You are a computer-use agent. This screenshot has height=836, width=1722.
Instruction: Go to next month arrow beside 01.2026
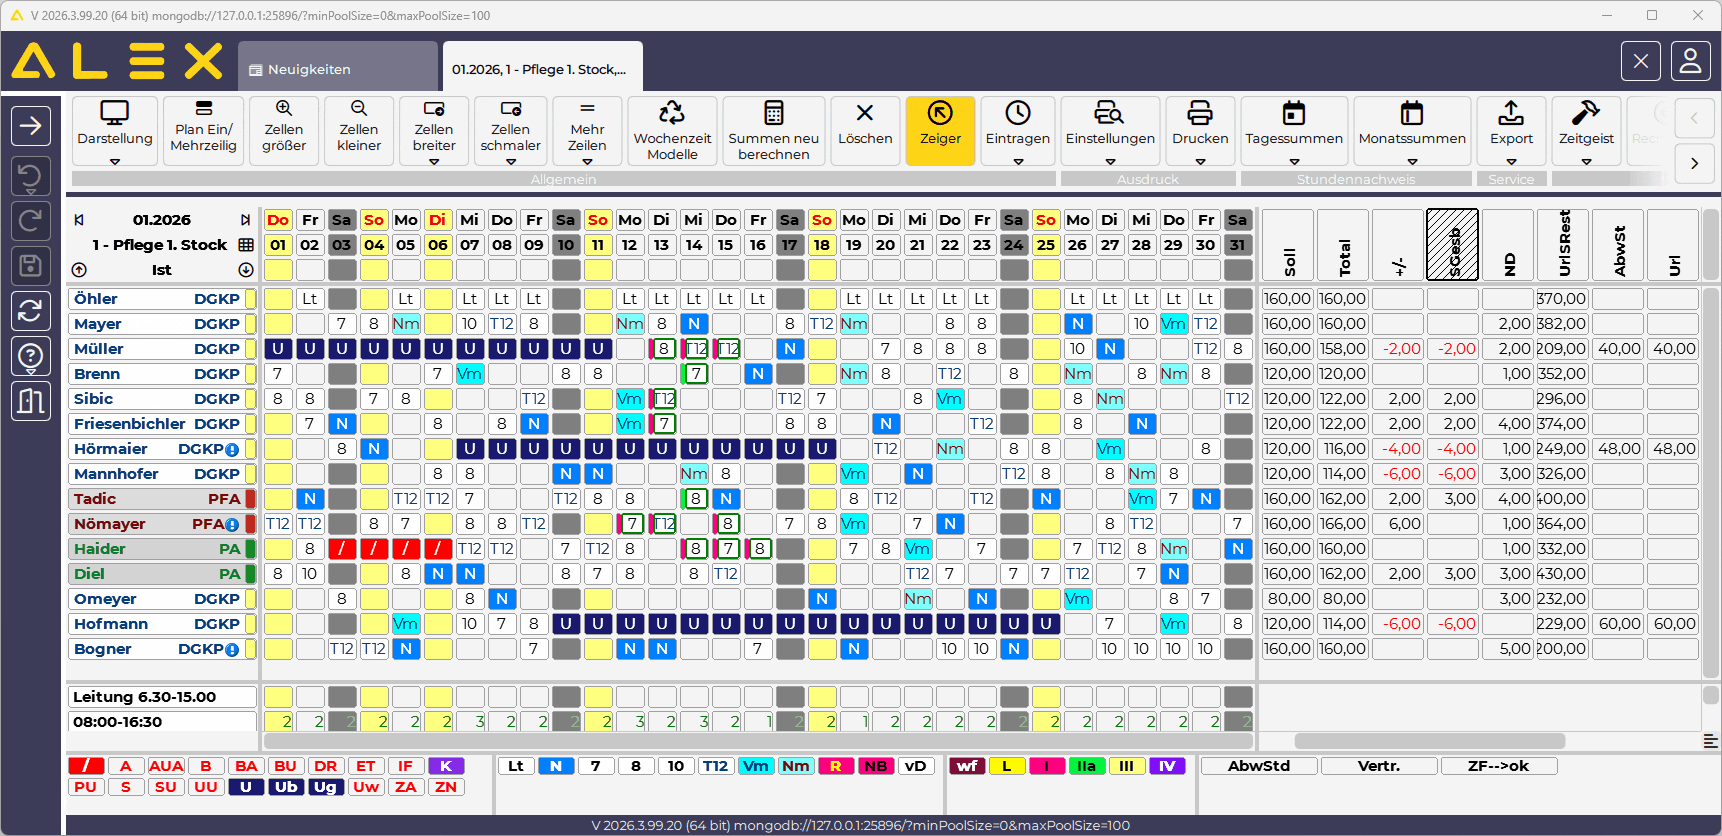[x=245, y=220]
